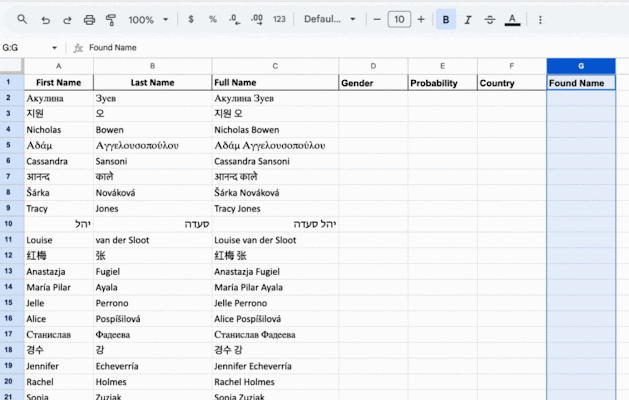629x400 pixels.
Task: Select the Country header cell
Action: (512, 83)
